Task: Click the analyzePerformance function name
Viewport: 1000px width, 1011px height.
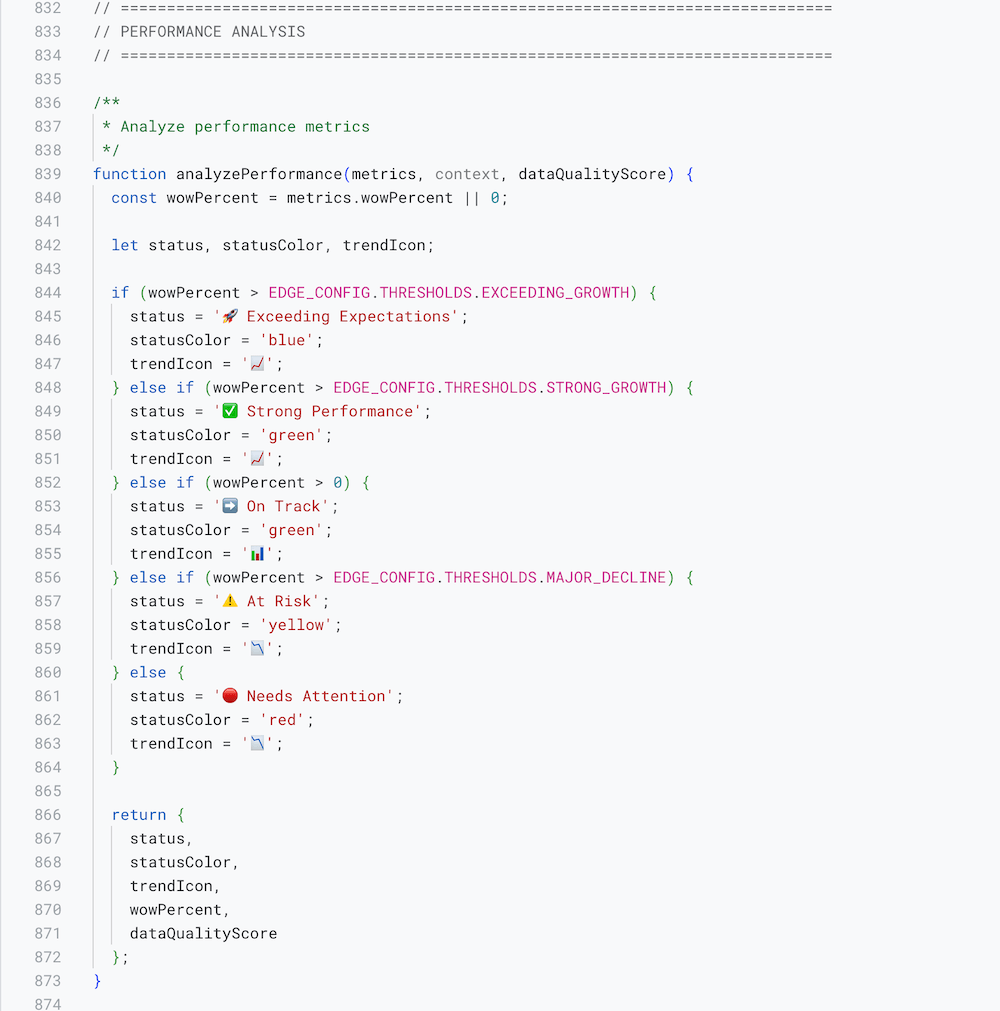Action: [259, 174]
